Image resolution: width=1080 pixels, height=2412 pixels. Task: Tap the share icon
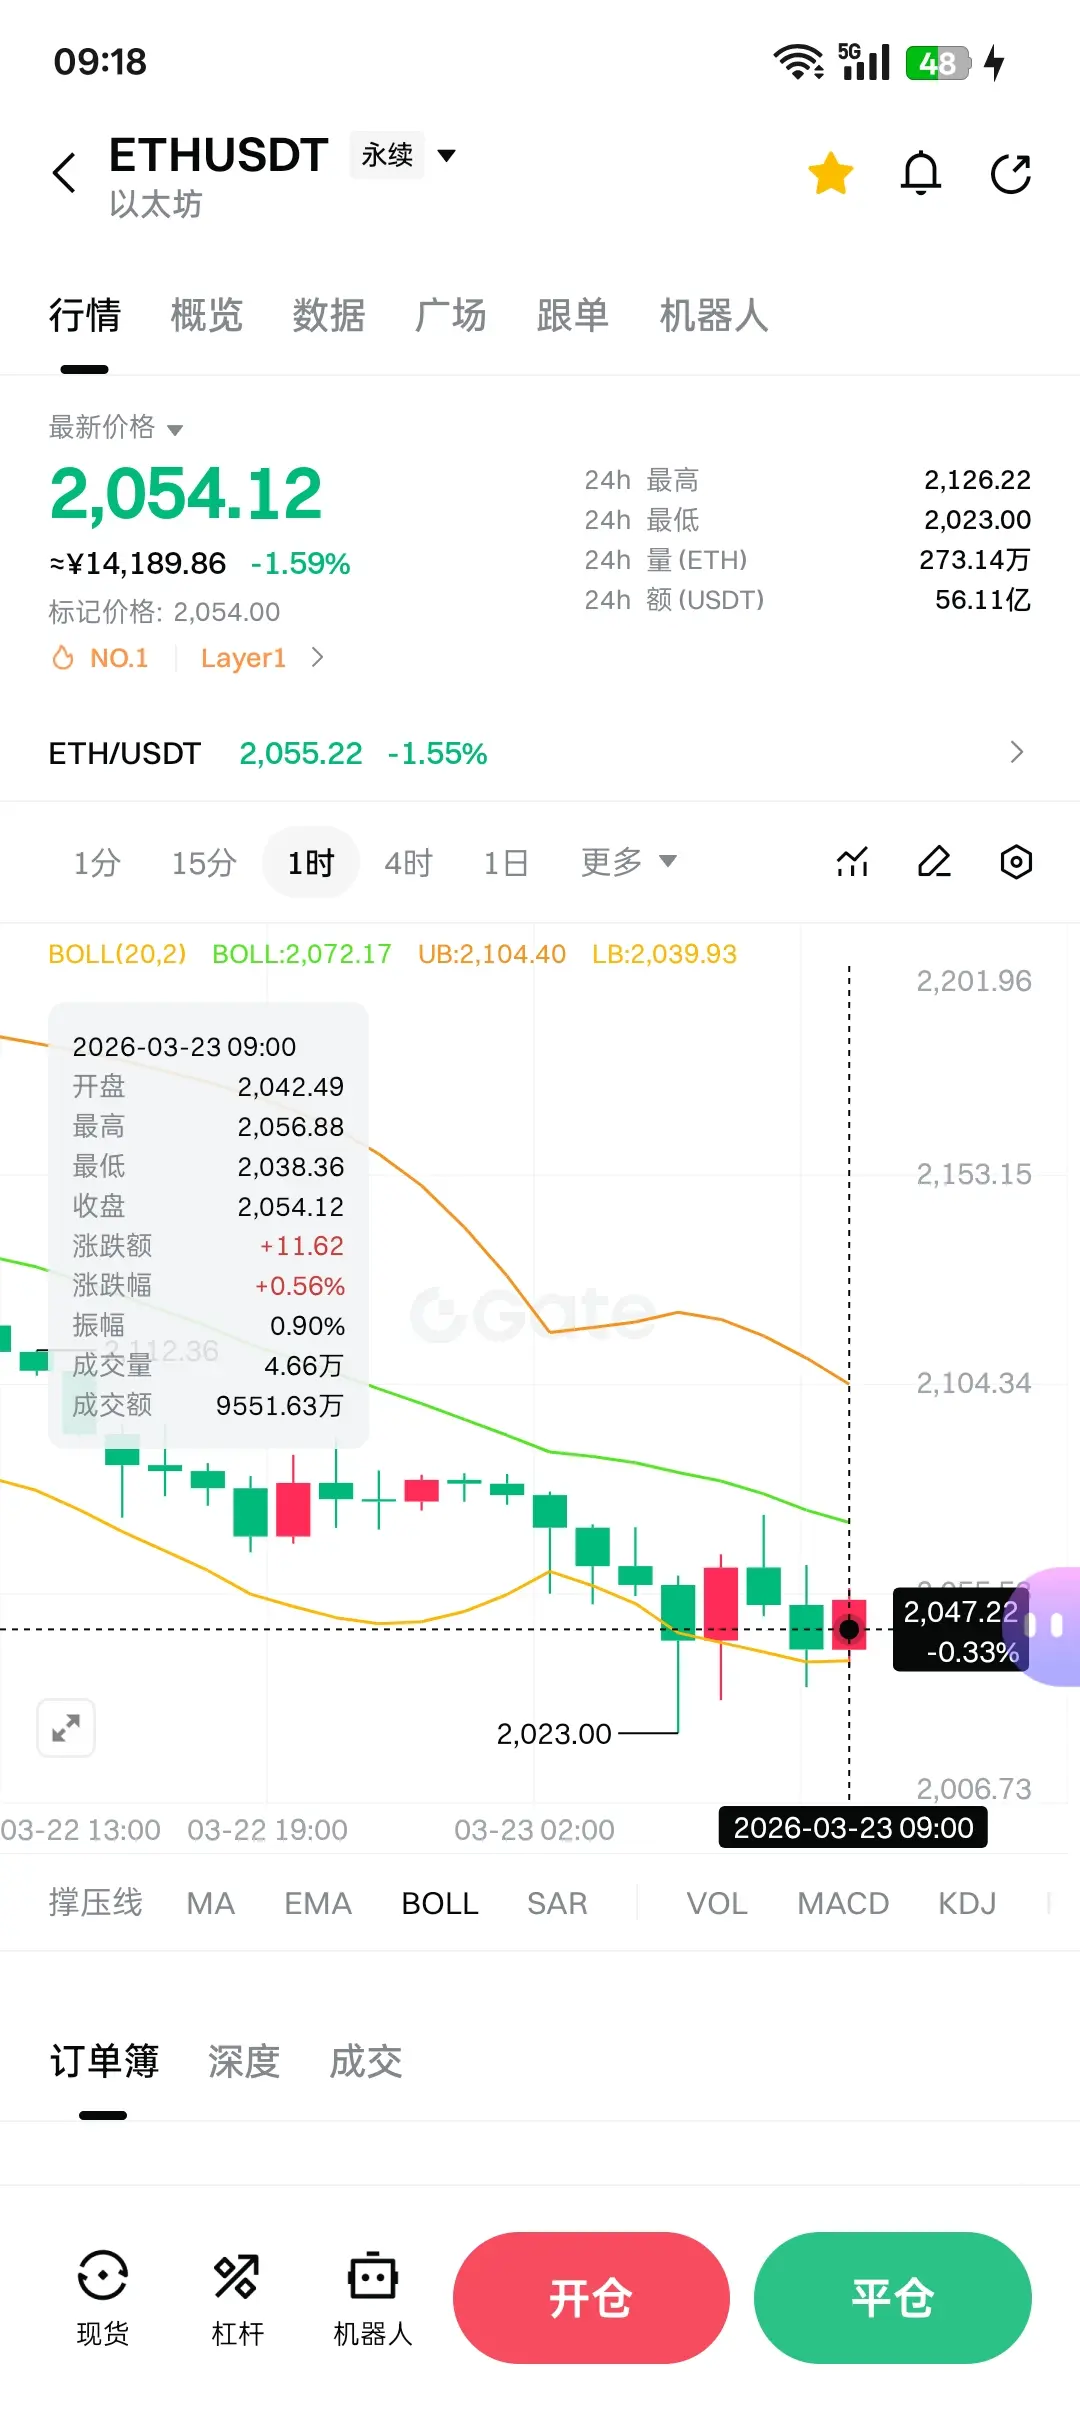(x=1010, y=173)
